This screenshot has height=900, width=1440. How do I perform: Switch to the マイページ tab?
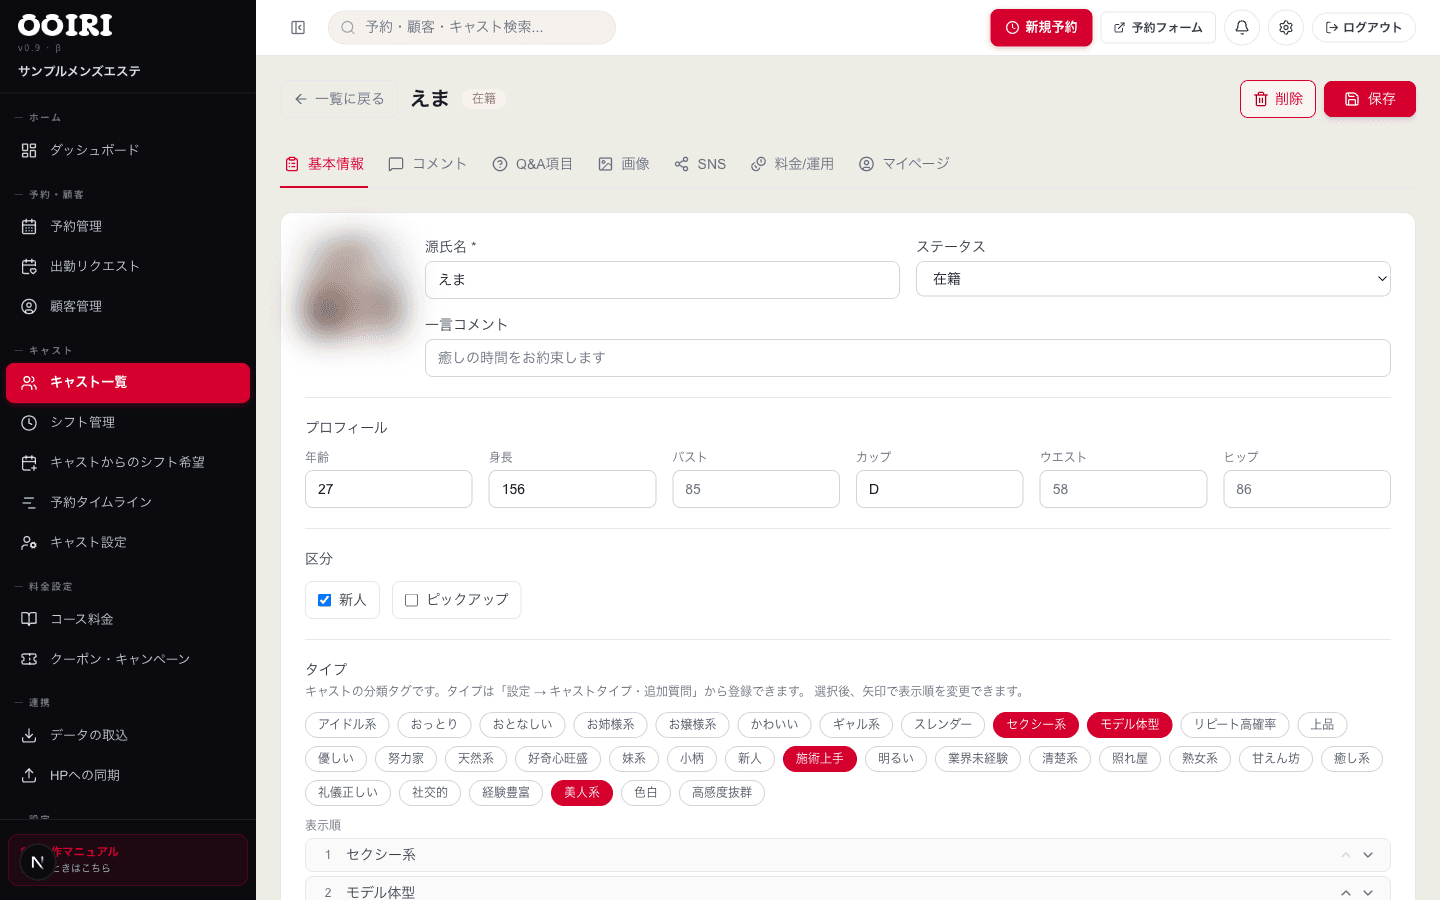click(904, 164)
